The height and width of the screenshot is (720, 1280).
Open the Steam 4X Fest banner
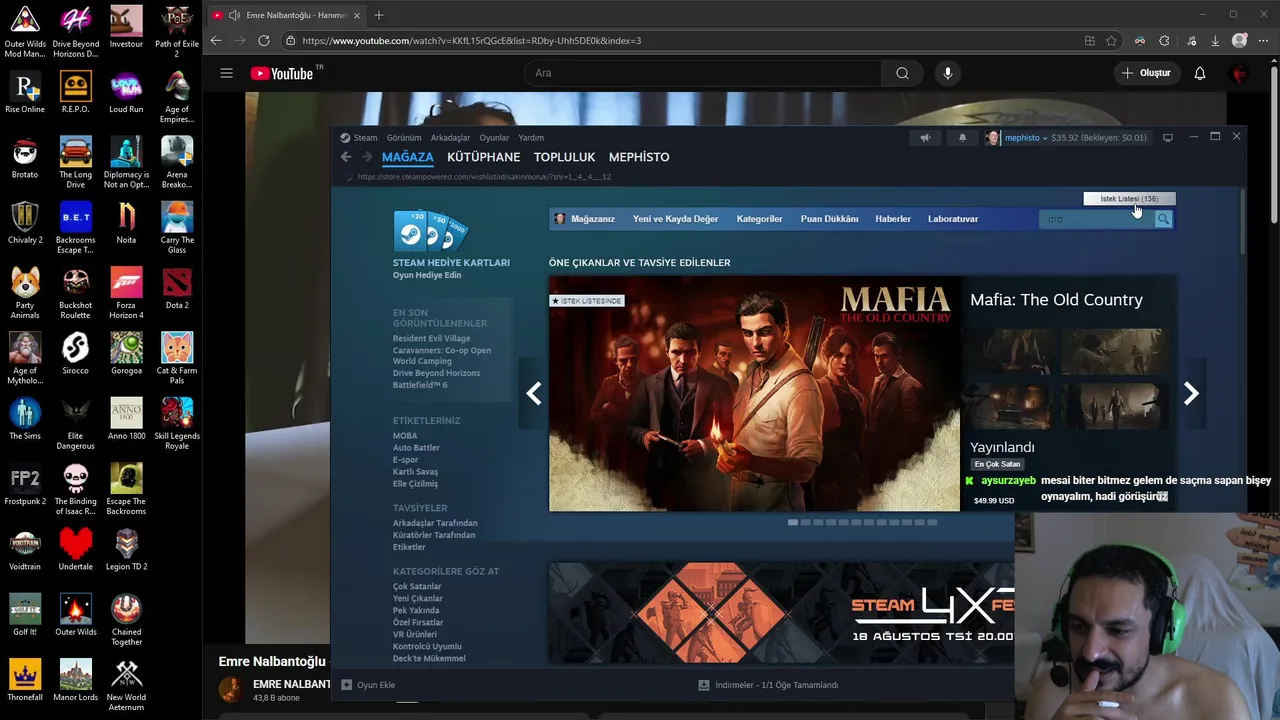pyautogui.click(x=781, y=613)
